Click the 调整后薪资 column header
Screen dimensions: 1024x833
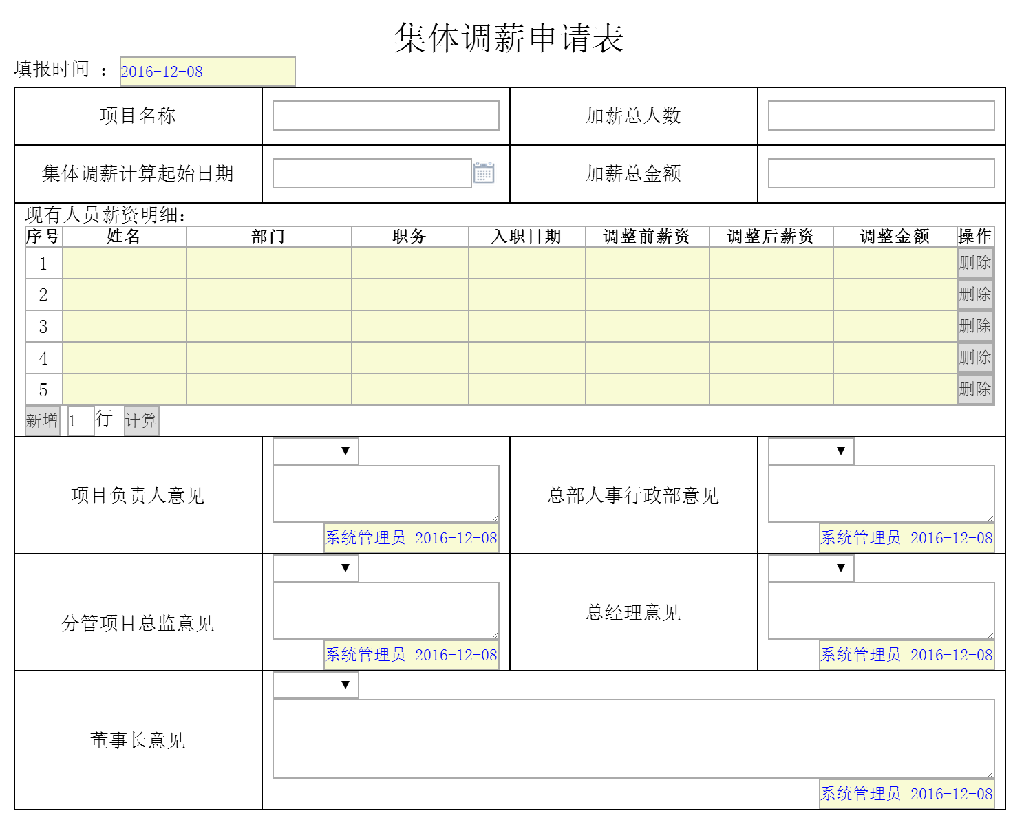point(771,236)
